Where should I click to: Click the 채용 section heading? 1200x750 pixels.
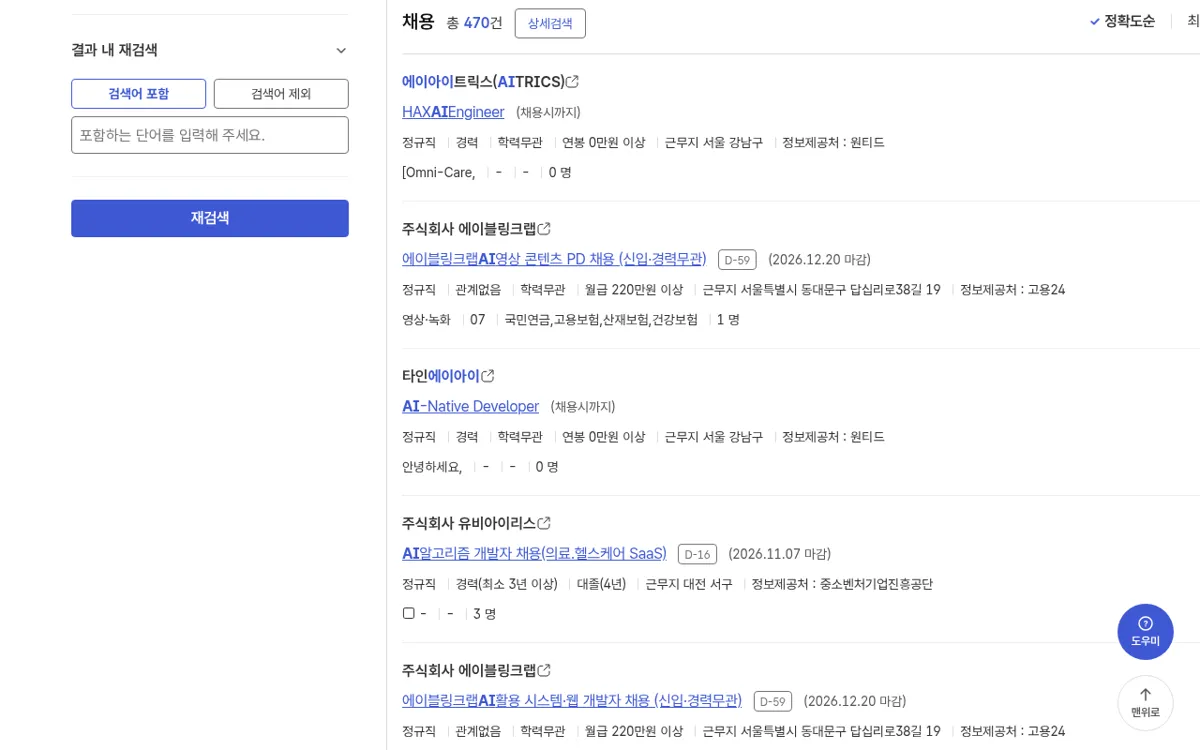tap(418, 21)
